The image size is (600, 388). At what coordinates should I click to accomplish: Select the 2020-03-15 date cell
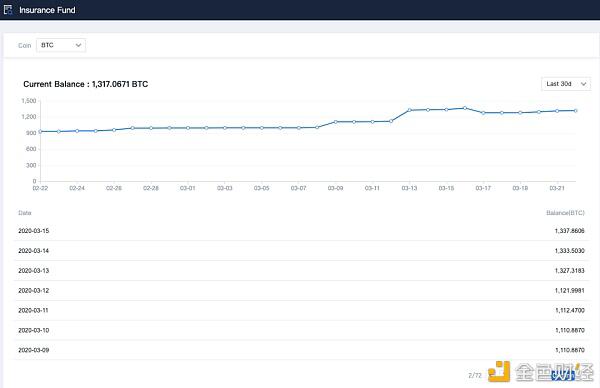pyautogui.click(x=34, y=231)
